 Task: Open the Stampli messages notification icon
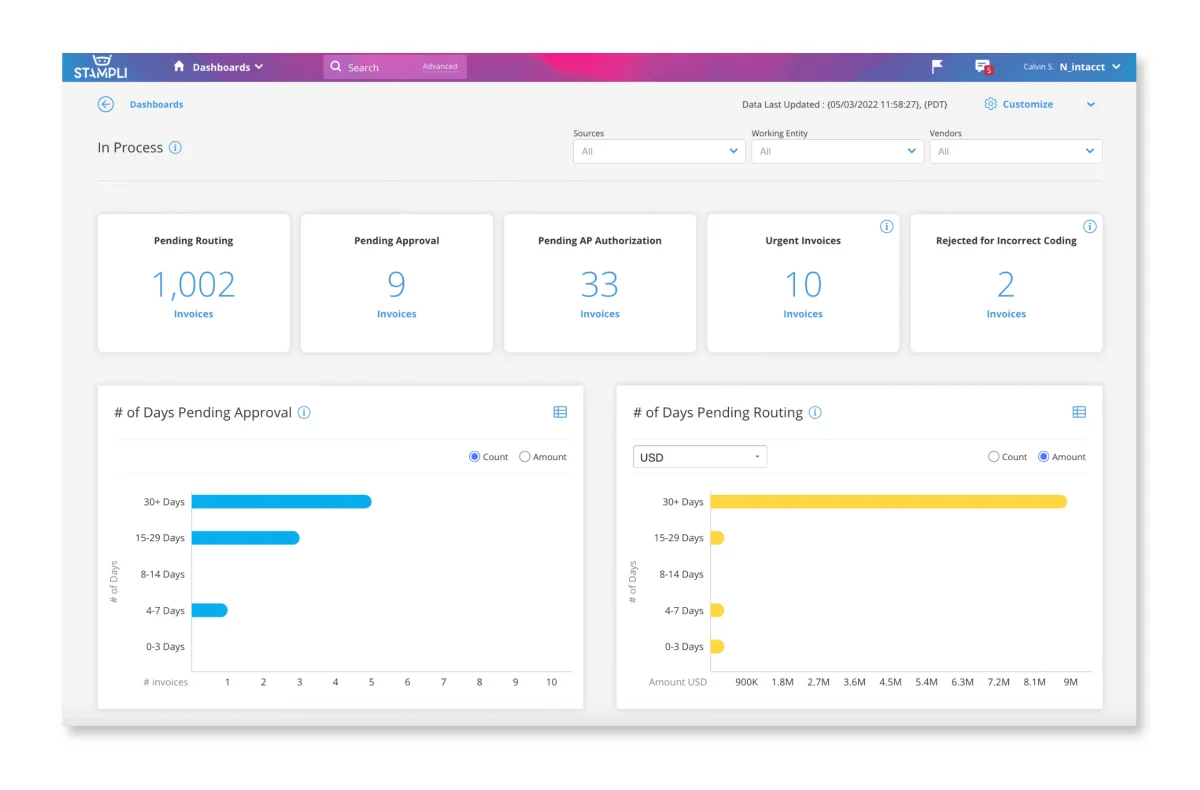(983, 66)
